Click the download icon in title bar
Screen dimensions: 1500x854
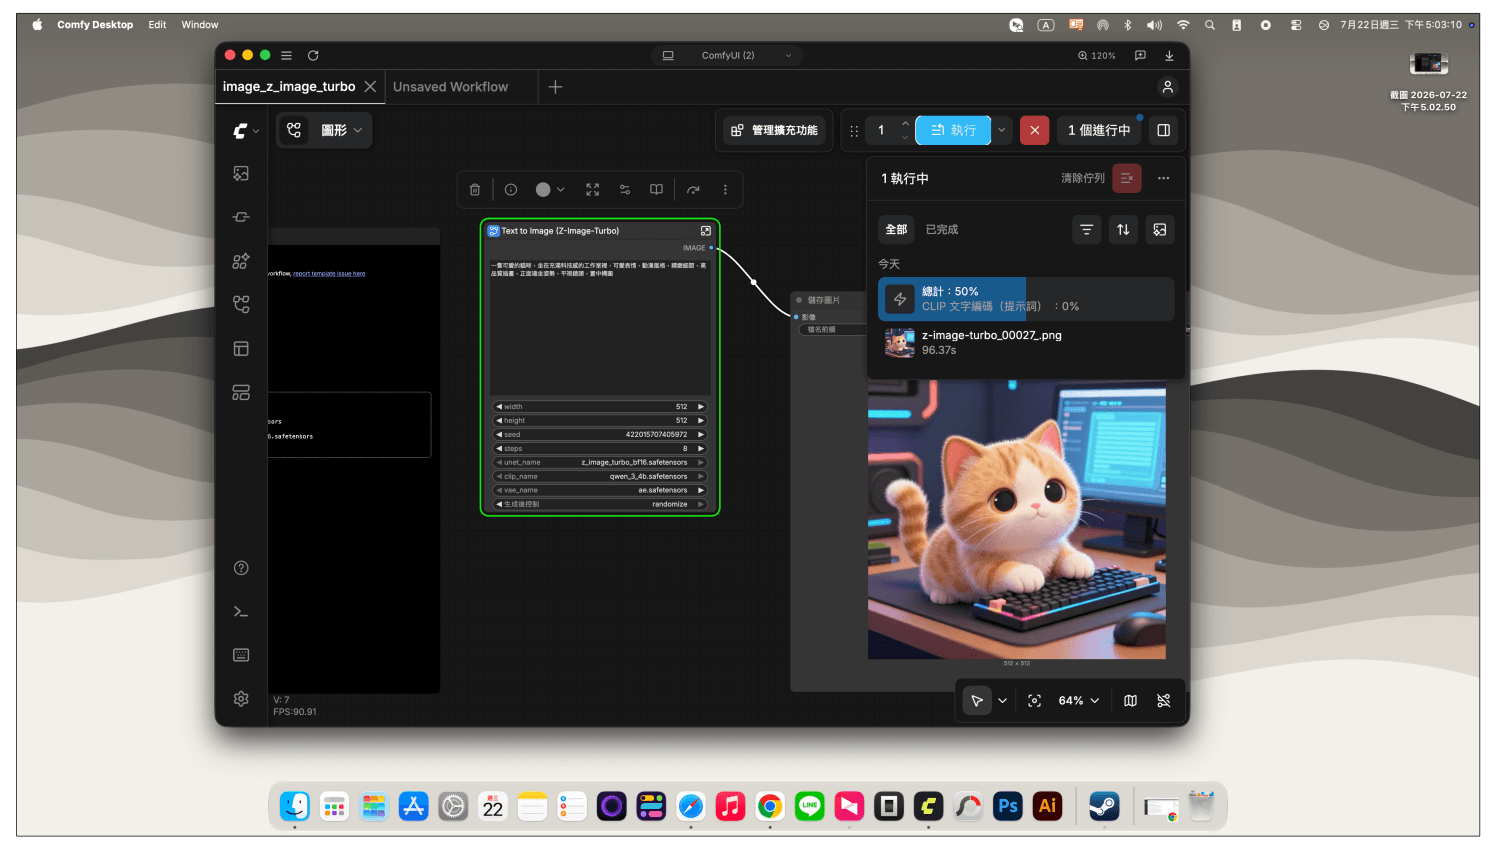(x=1169, y=55)
